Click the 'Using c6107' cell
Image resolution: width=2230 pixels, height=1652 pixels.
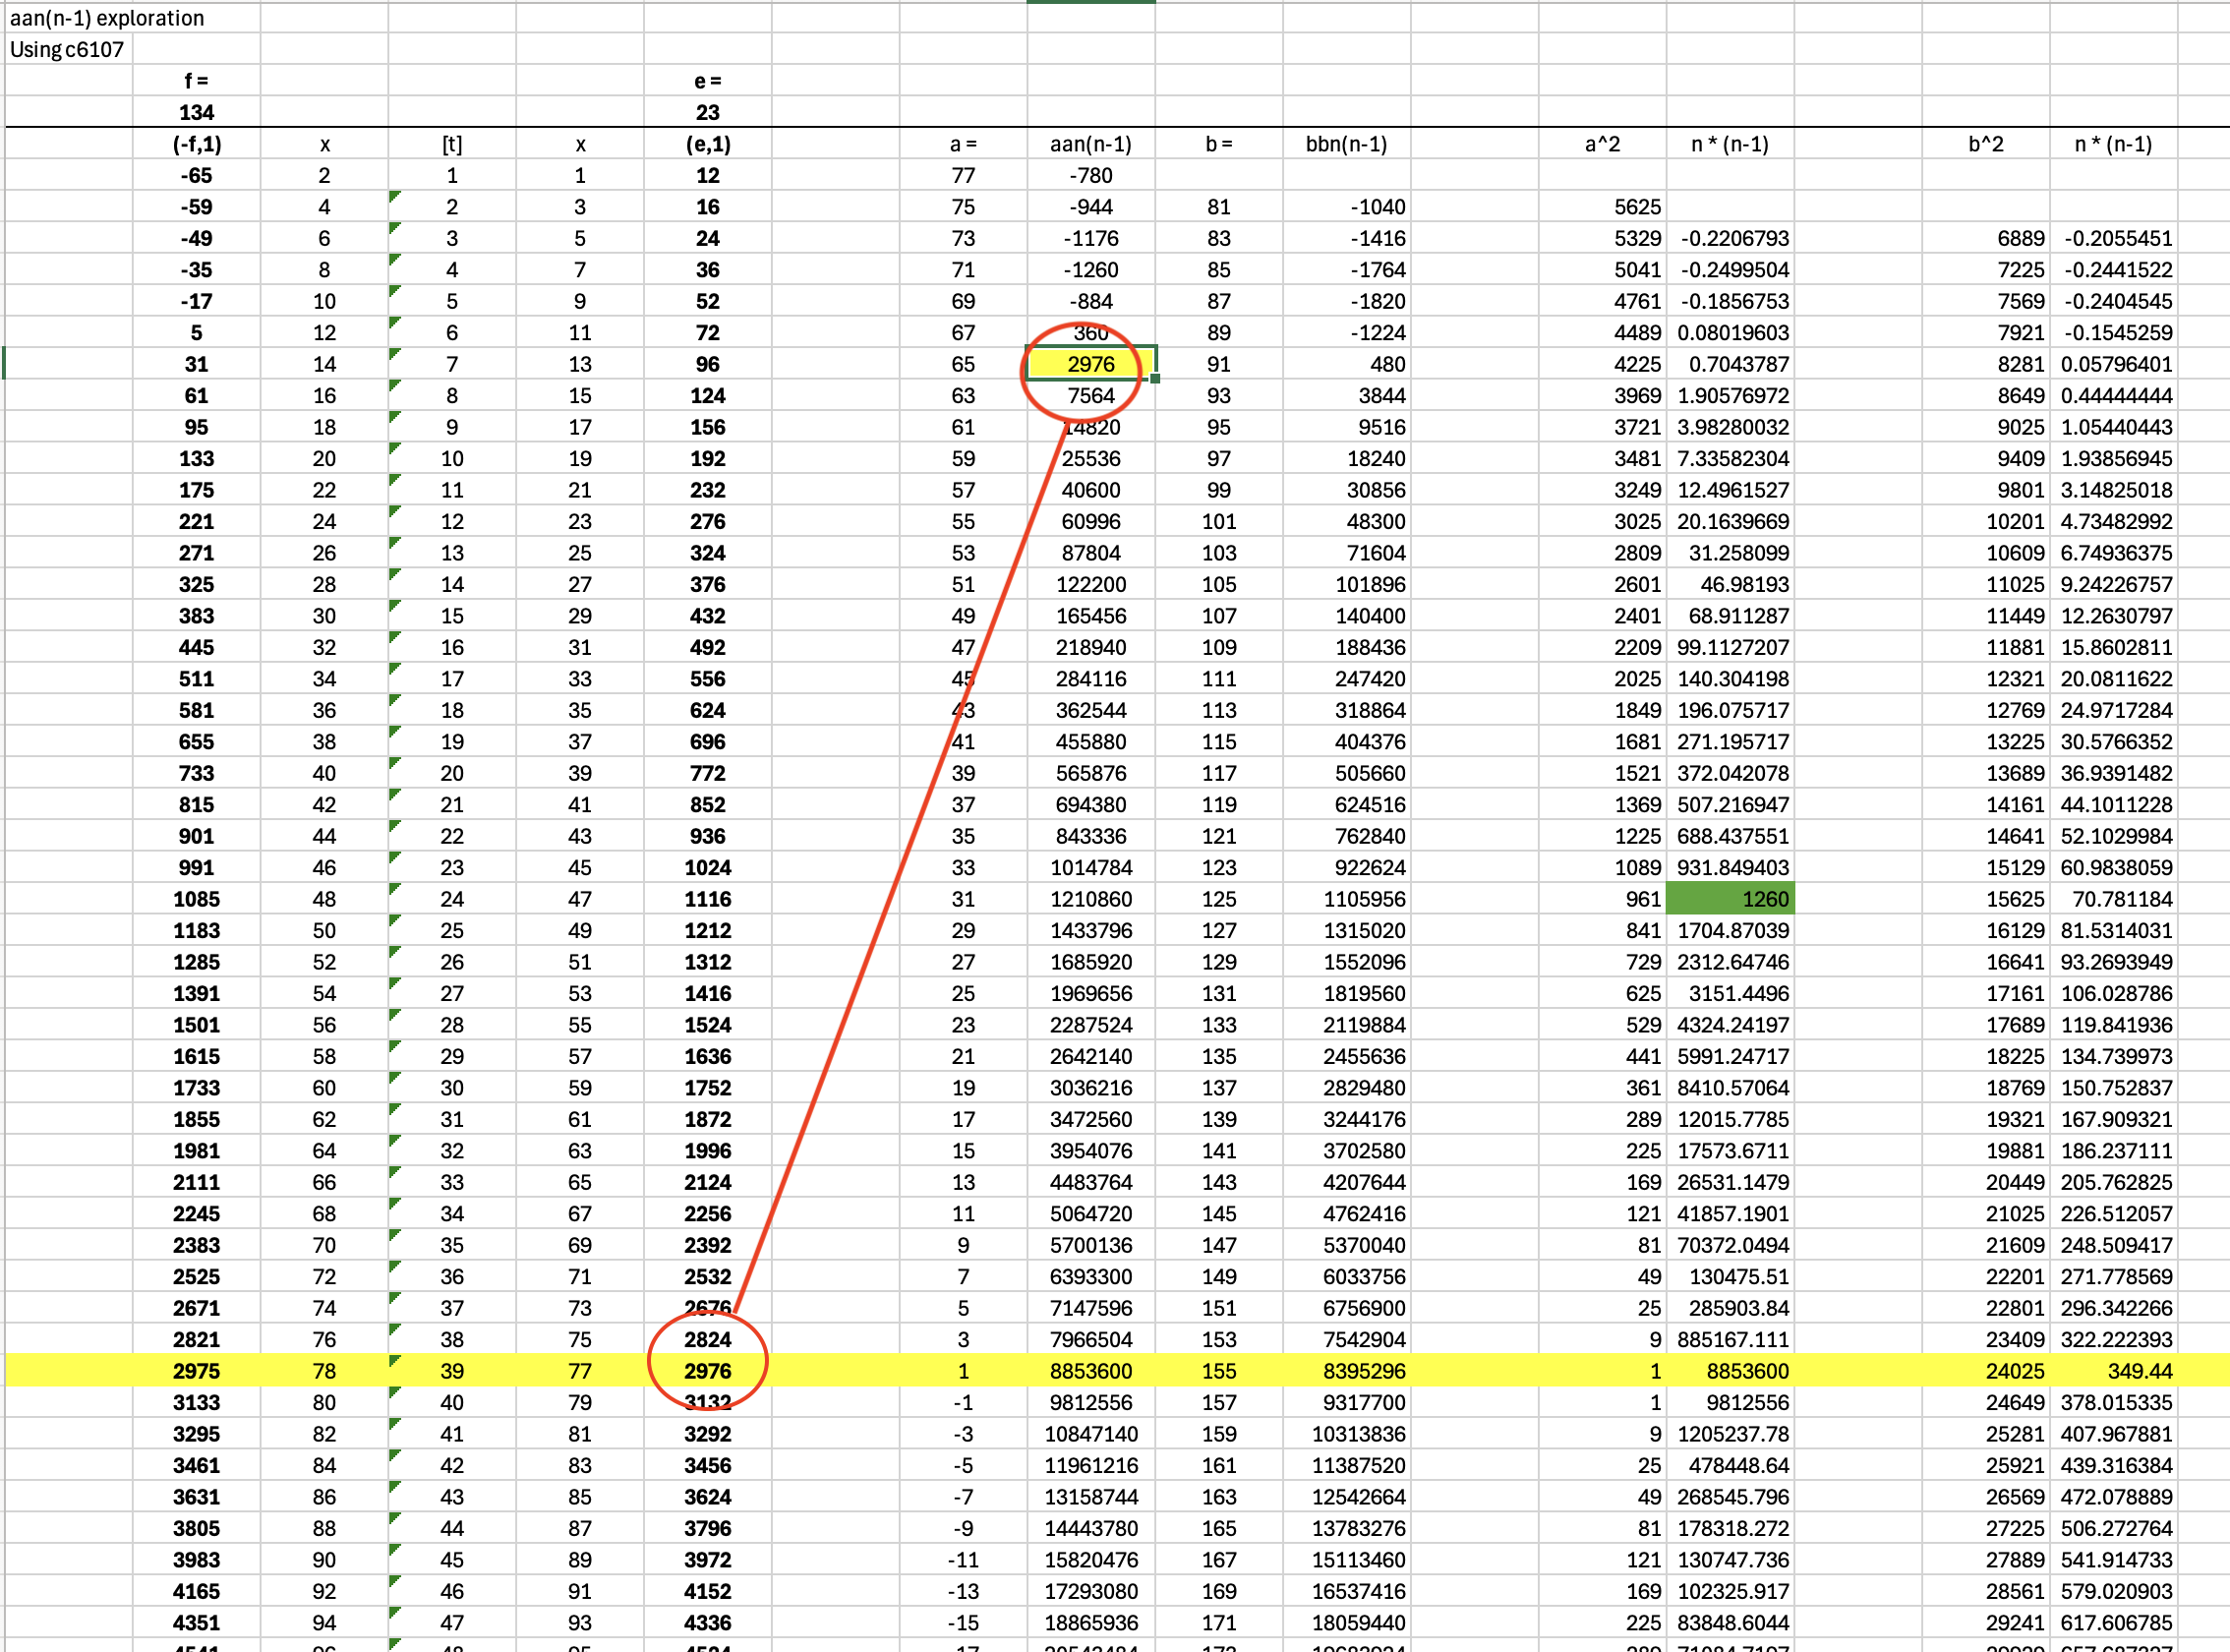[x=67, y=49]
